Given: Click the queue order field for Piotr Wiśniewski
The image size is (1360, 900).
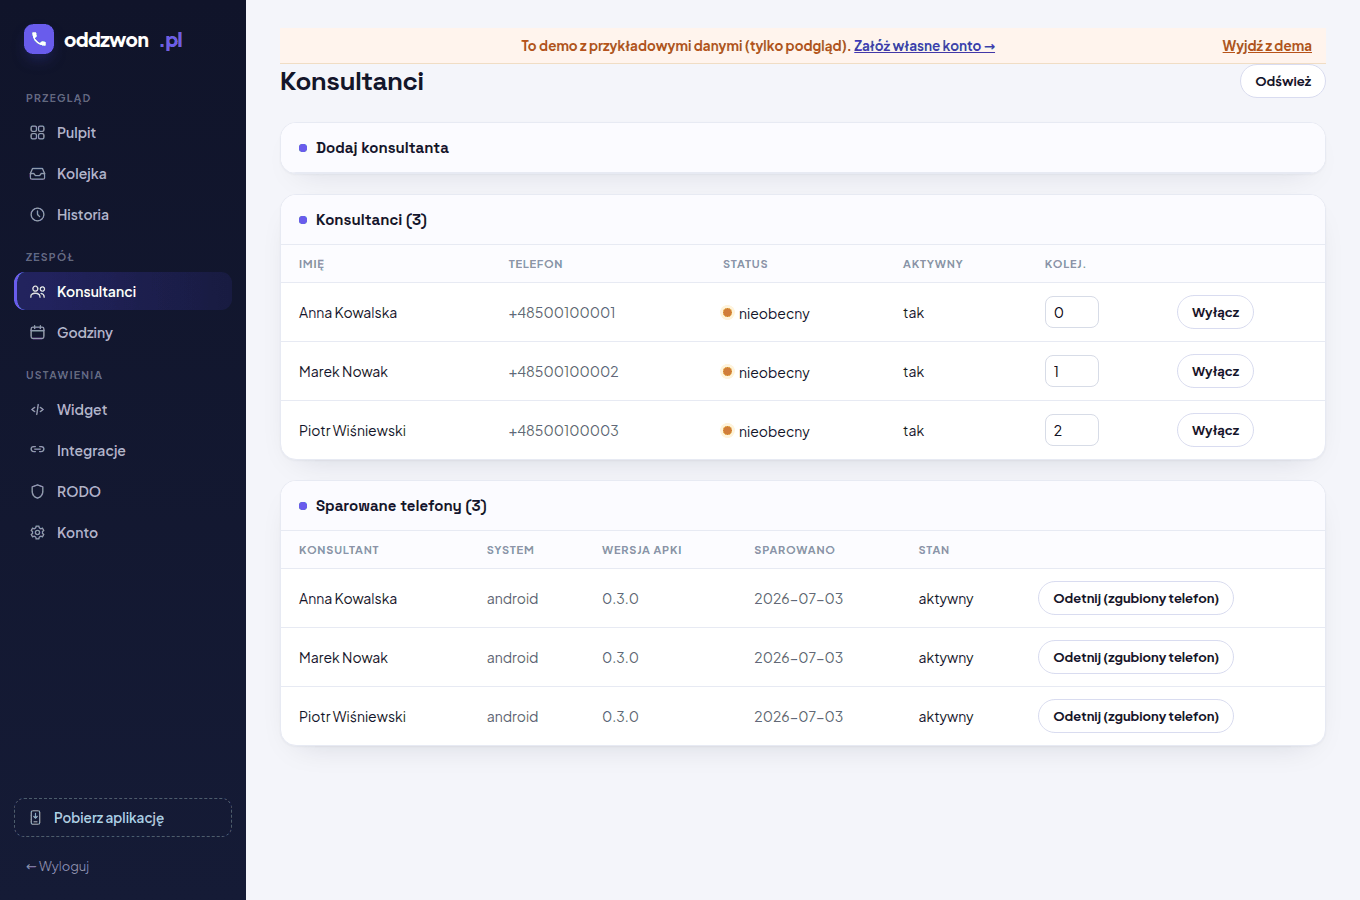Looking at the screenshot, I should click(1072, 431).
